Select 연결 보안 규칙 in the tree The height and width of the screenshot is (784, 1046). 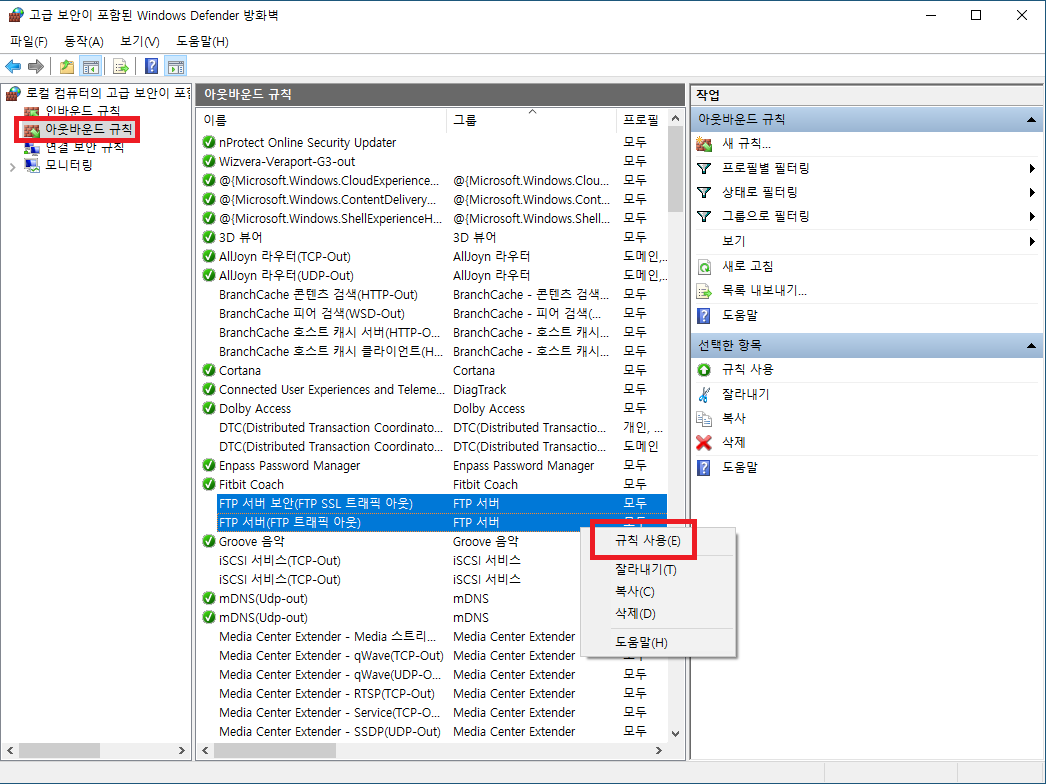point(84,147)
